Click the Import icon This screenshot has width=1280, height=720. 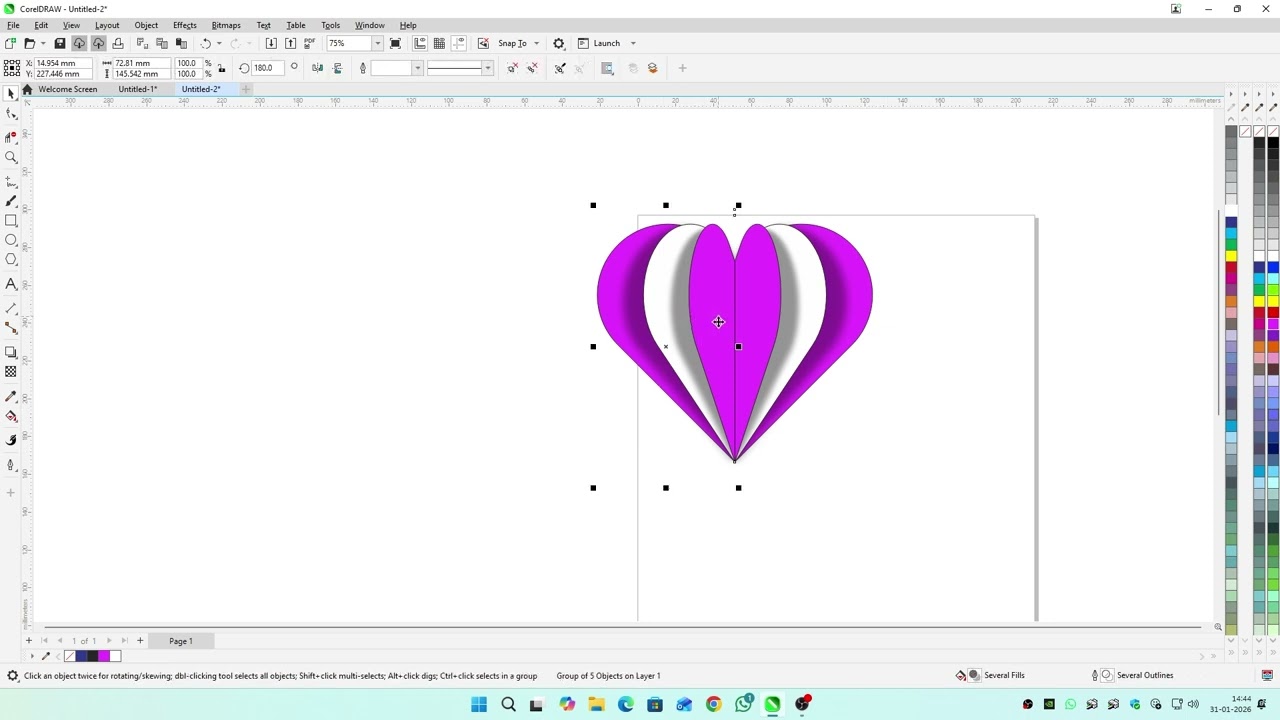pyautogui.click(x=271, y=43)
